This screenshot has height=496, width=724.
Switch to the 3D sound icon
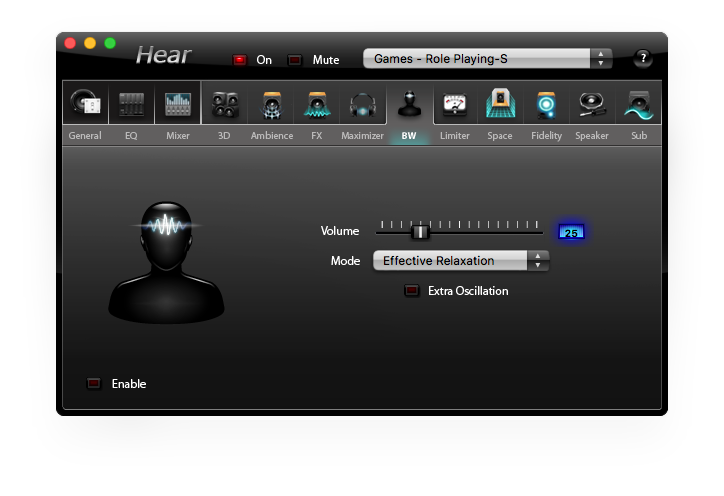(x=224, y=104)
